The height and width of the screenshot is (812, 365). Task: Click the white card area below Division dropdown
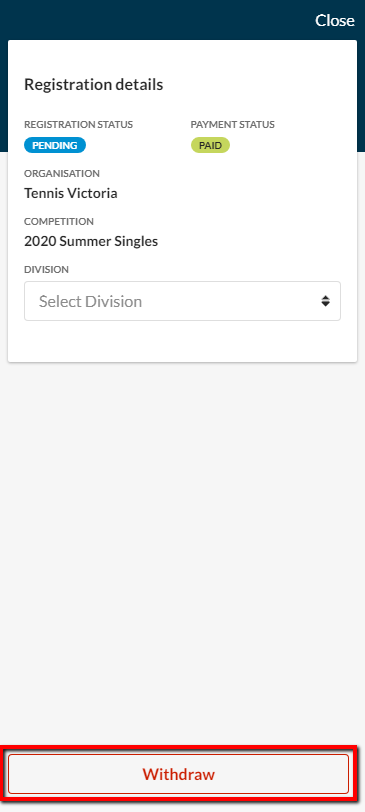click(x=182, y=341)
